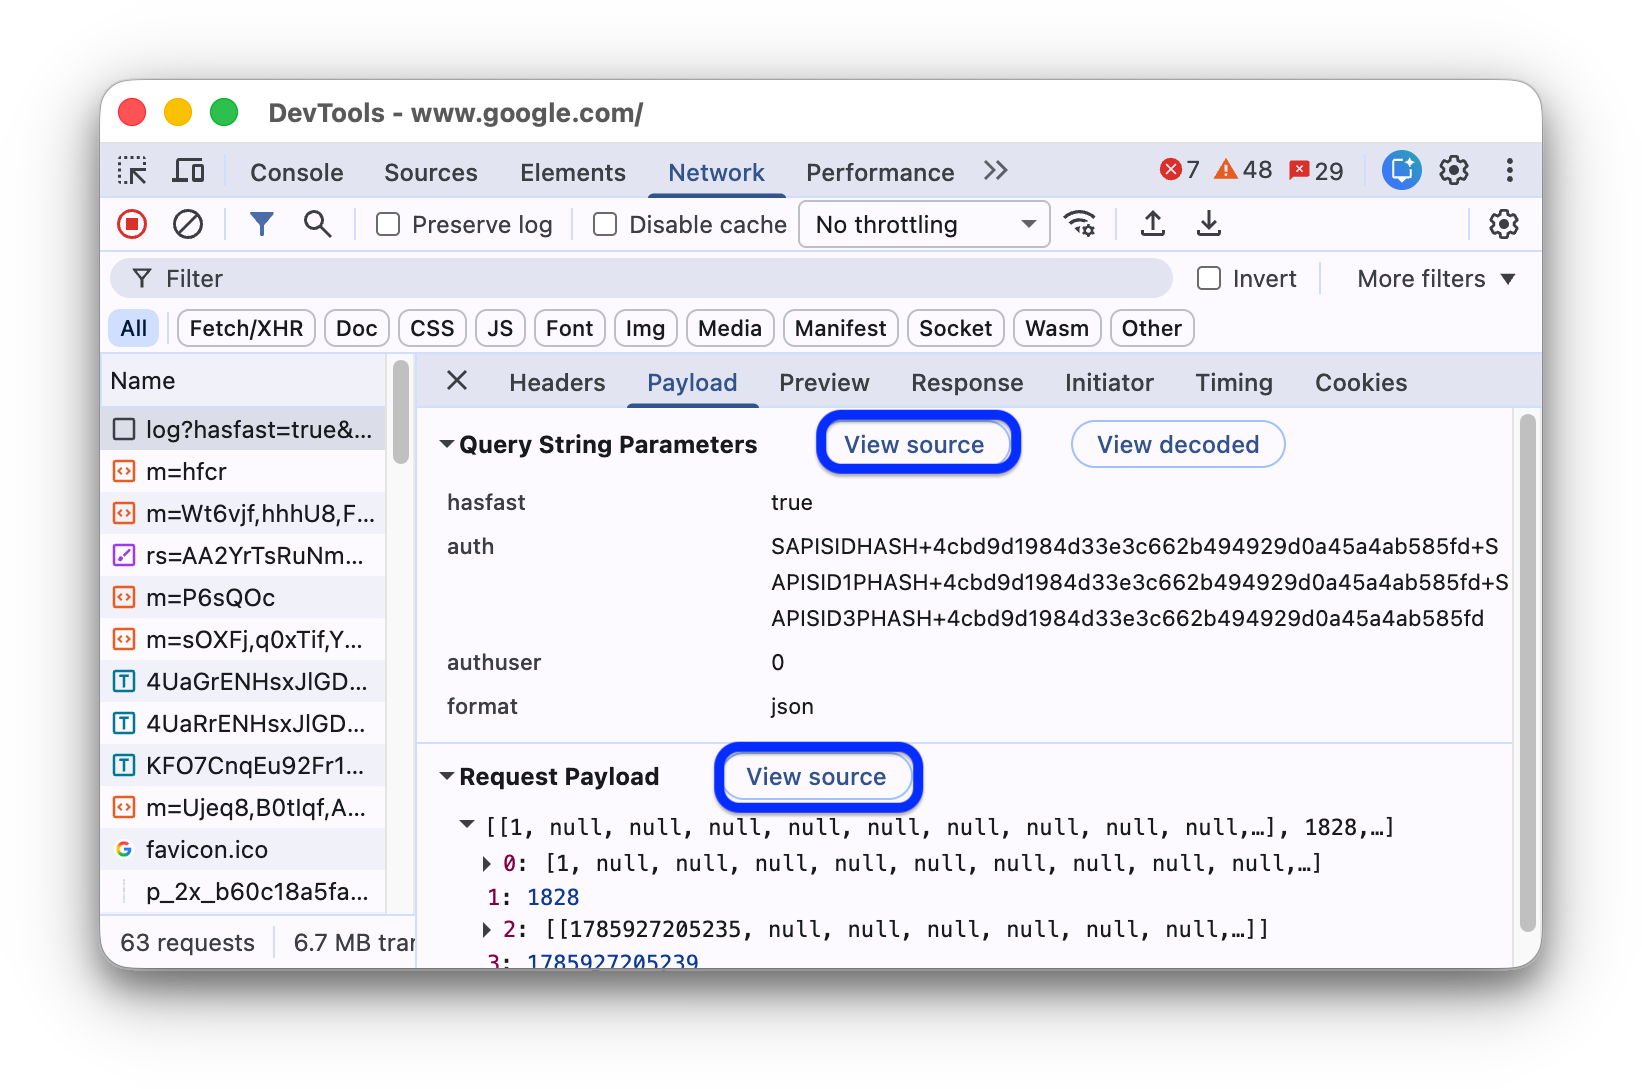Viewport: 1642px width, 1089px height.
Task: Open the No throttling dropdown
Action: click(x=924, y=224)
